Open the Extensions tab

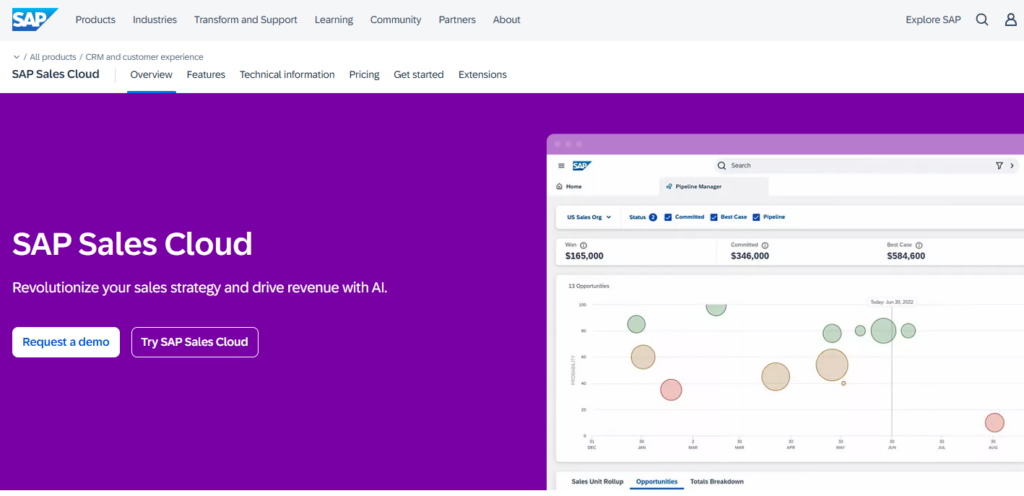(x=483, y=74)
